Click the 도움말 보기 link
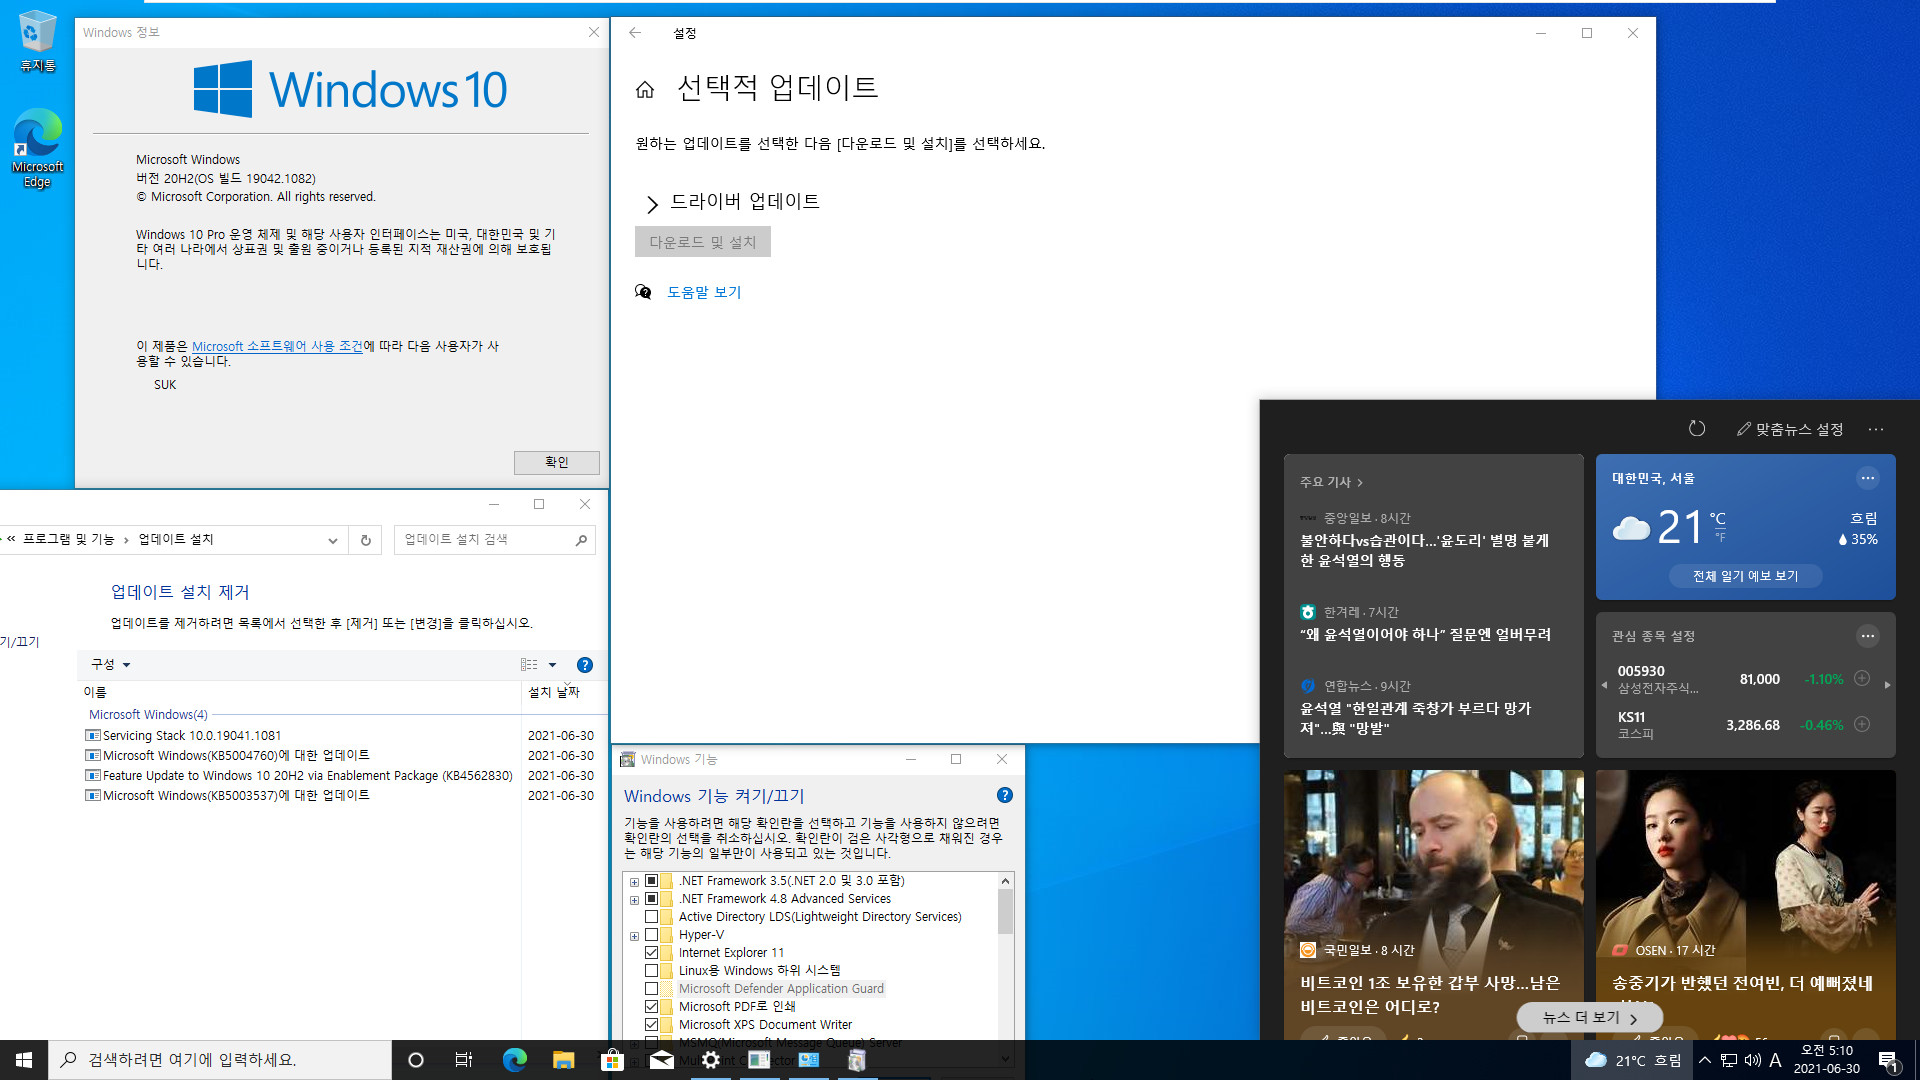The image size is (1920, 1080). coord(704,292)
